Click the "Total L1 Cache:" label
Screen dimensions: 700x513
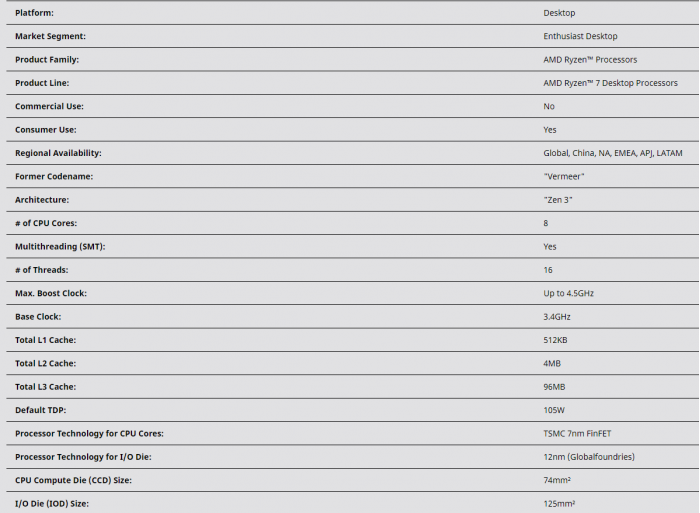click(45, 340)
